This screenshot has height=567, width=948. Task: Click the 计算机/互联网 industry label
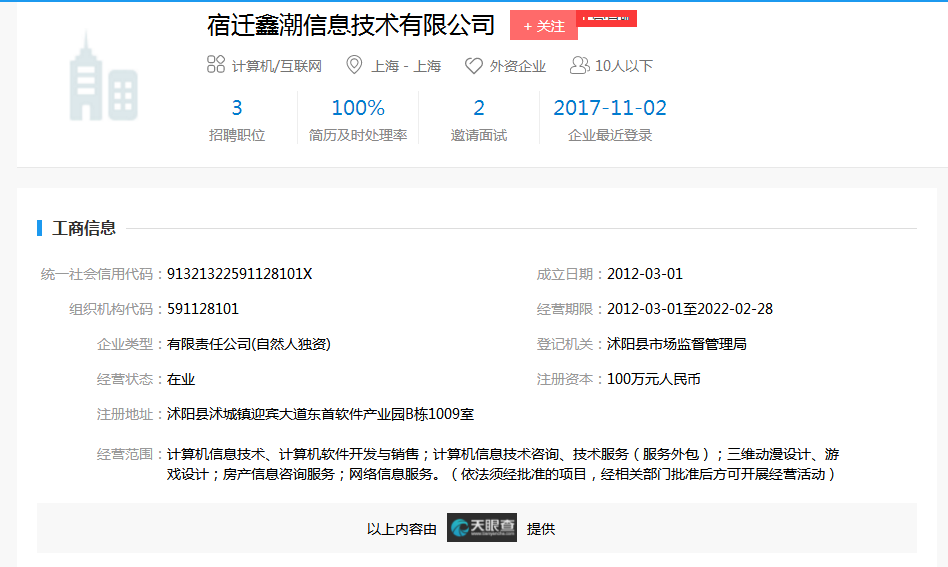(x=277, y=66)
